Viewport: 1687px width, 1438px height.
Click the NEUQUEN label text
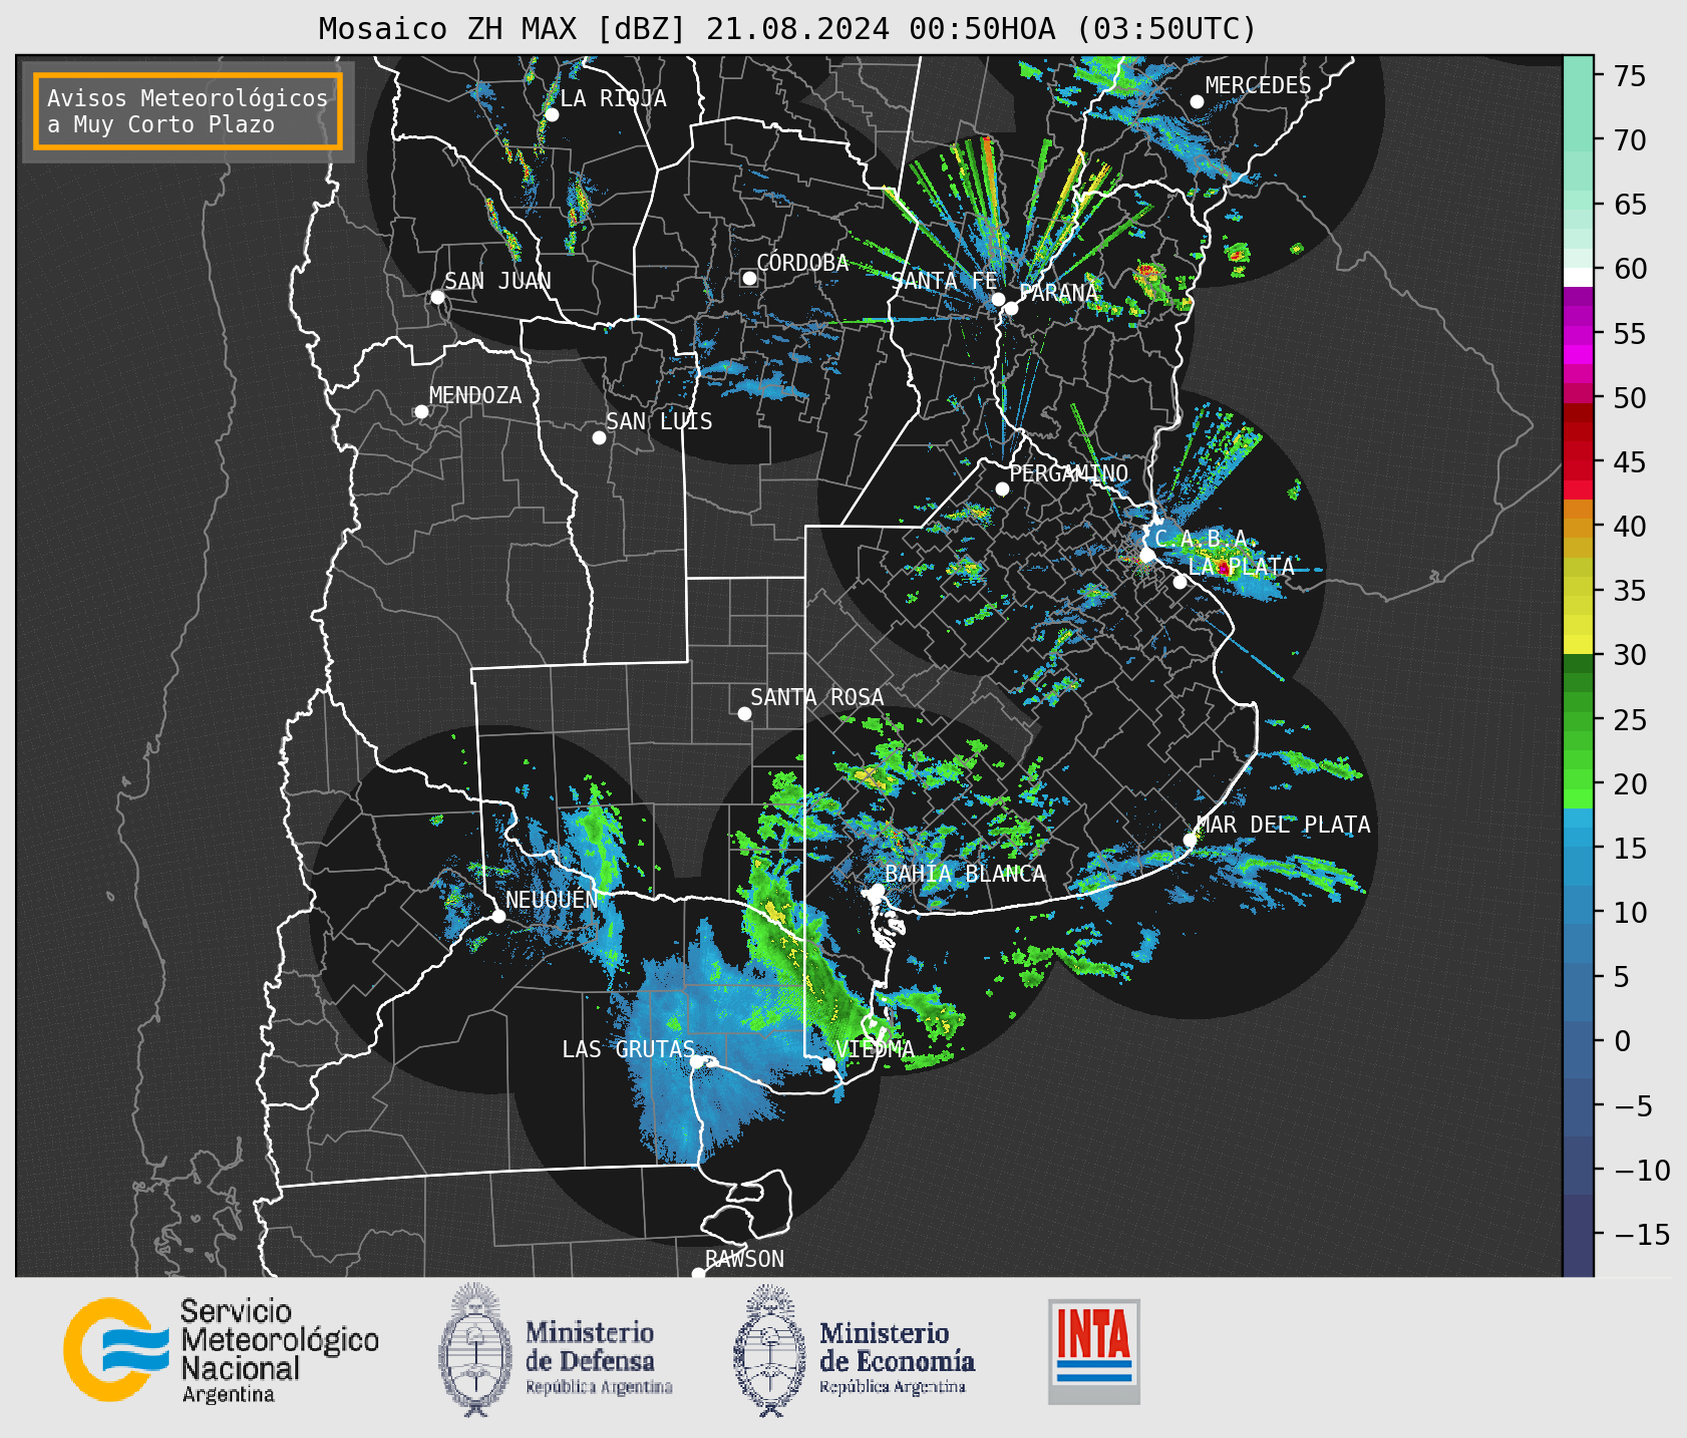pos(552,899)
